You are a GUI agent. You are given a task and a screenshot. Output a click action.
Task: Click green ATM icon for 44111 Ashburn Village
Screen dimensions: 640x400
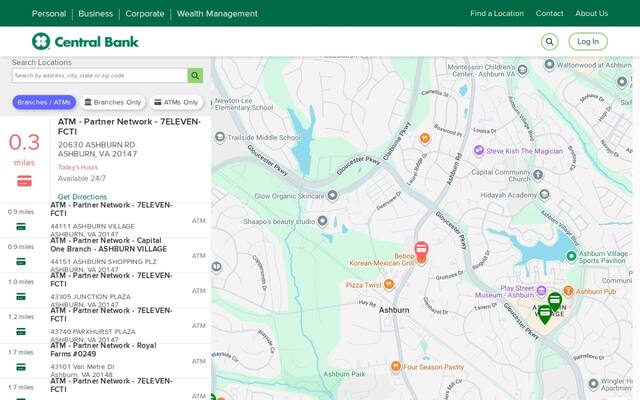coord(21,227)
